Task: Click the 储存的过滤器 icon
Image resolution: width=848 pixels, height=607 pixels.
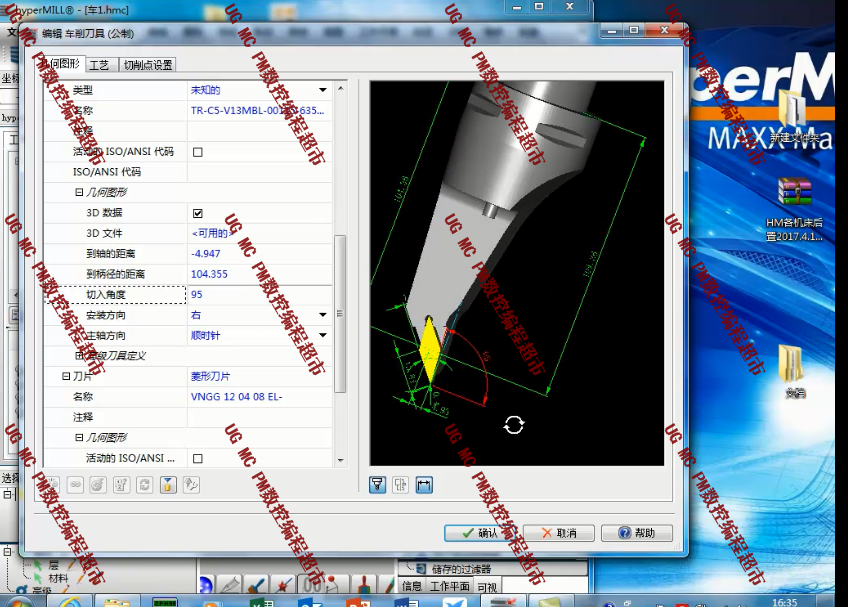Action: (x=420, y=568)
